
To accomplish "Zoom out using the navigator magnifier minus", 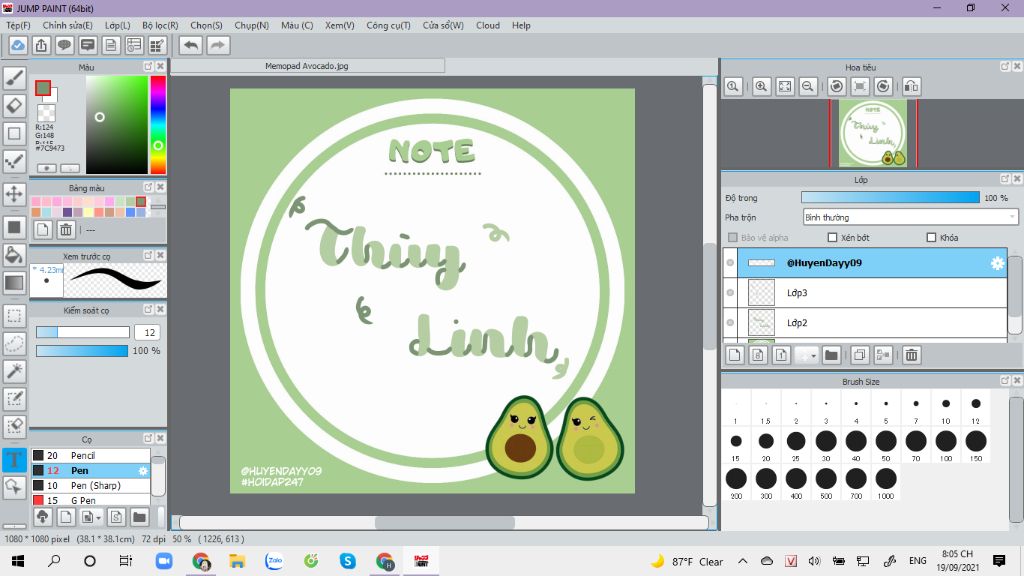I will pos(808,86).
